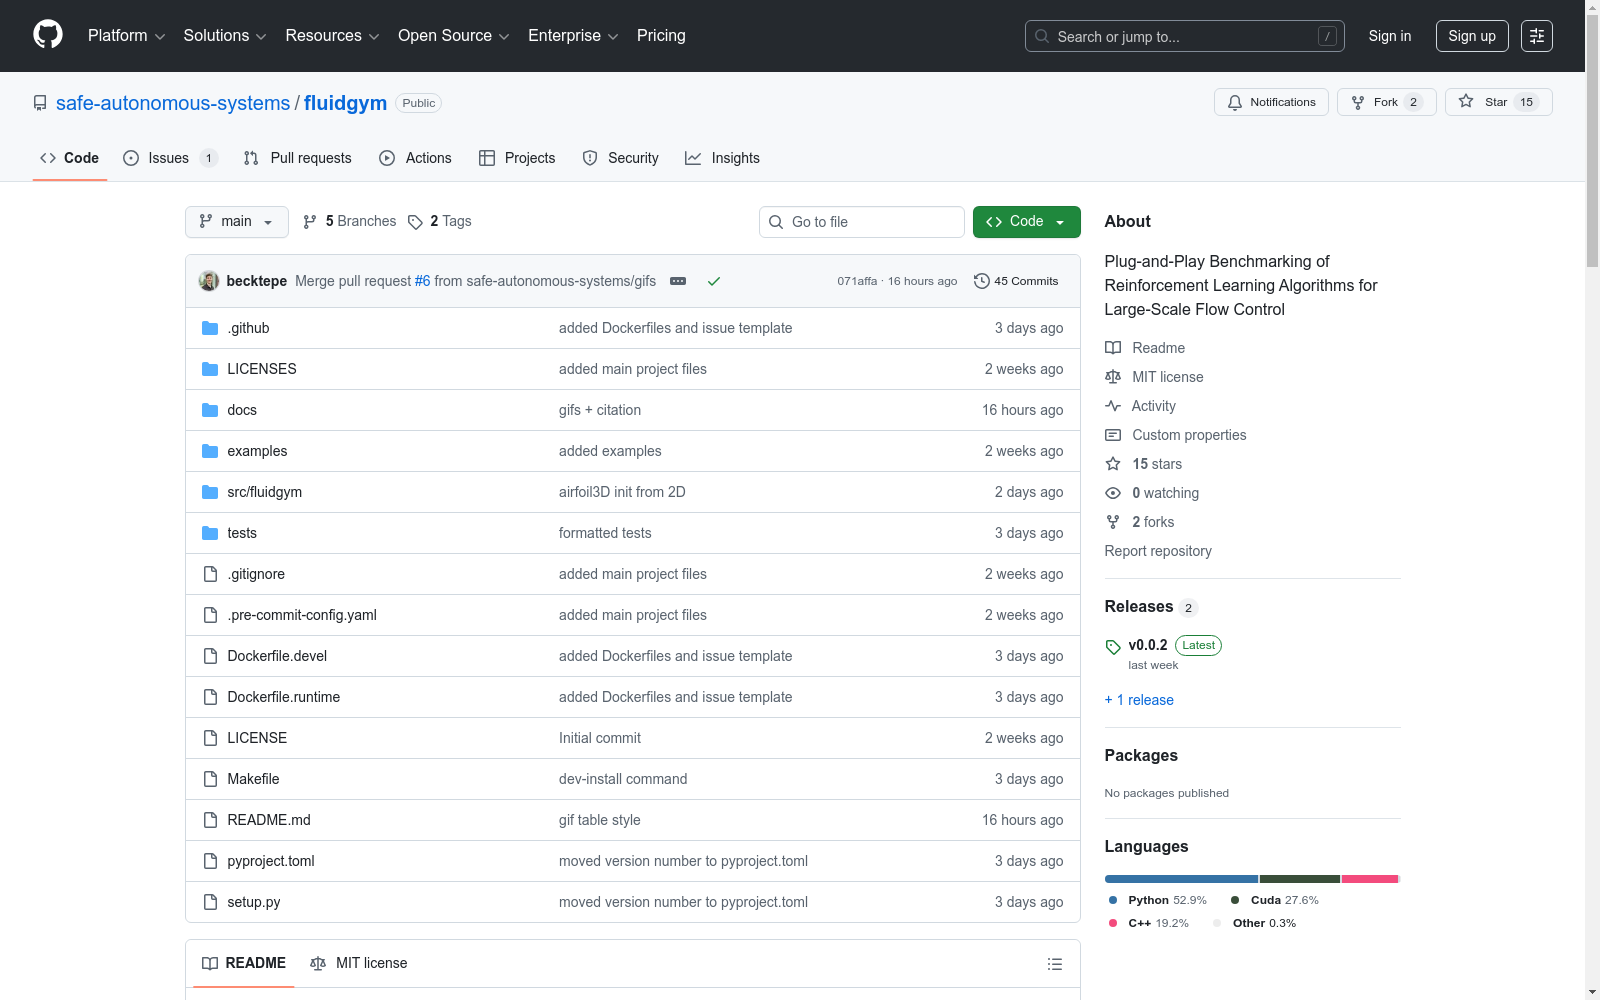Expand the commit message ellipsis
This screenshot has height=1000, width=1600.
point(678,281)
